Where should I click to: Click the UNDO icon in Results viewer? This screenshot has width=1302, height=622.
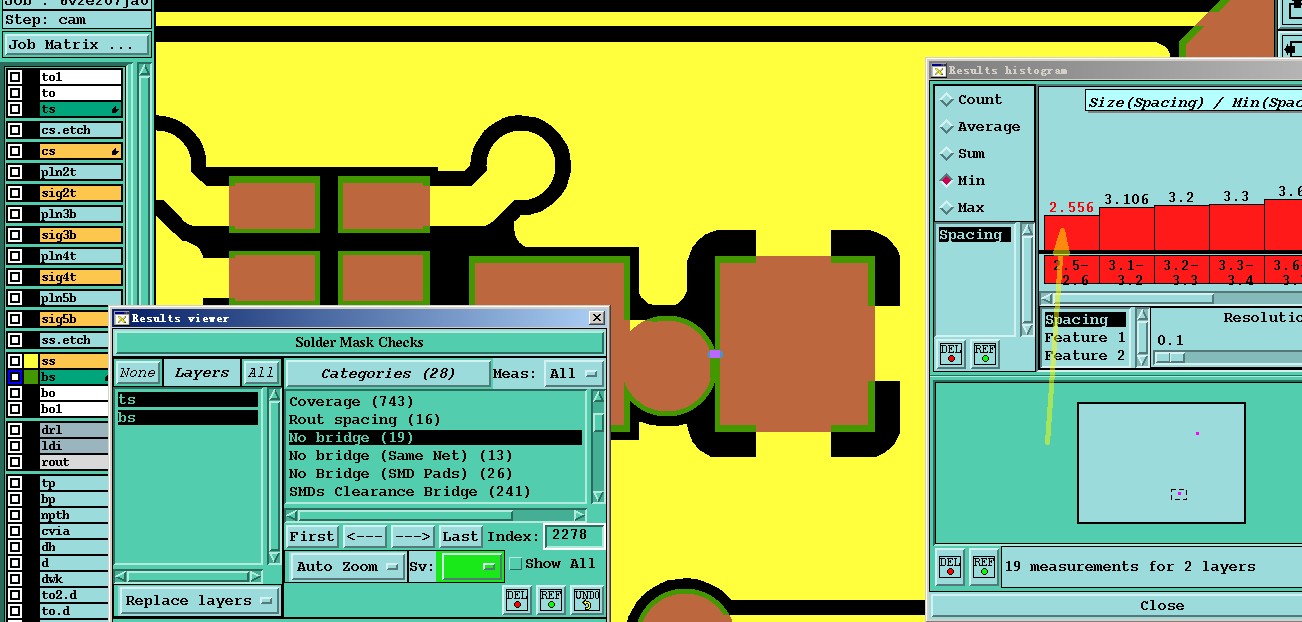(587, 599)
